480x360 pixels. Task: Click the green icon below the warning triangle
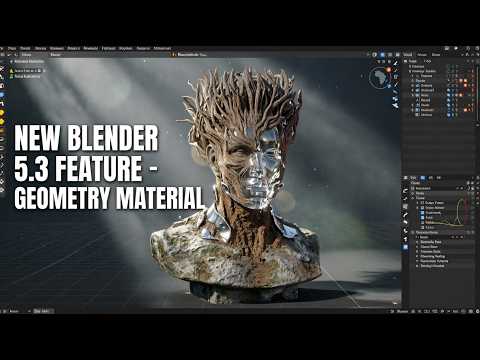tap(12, 76)
